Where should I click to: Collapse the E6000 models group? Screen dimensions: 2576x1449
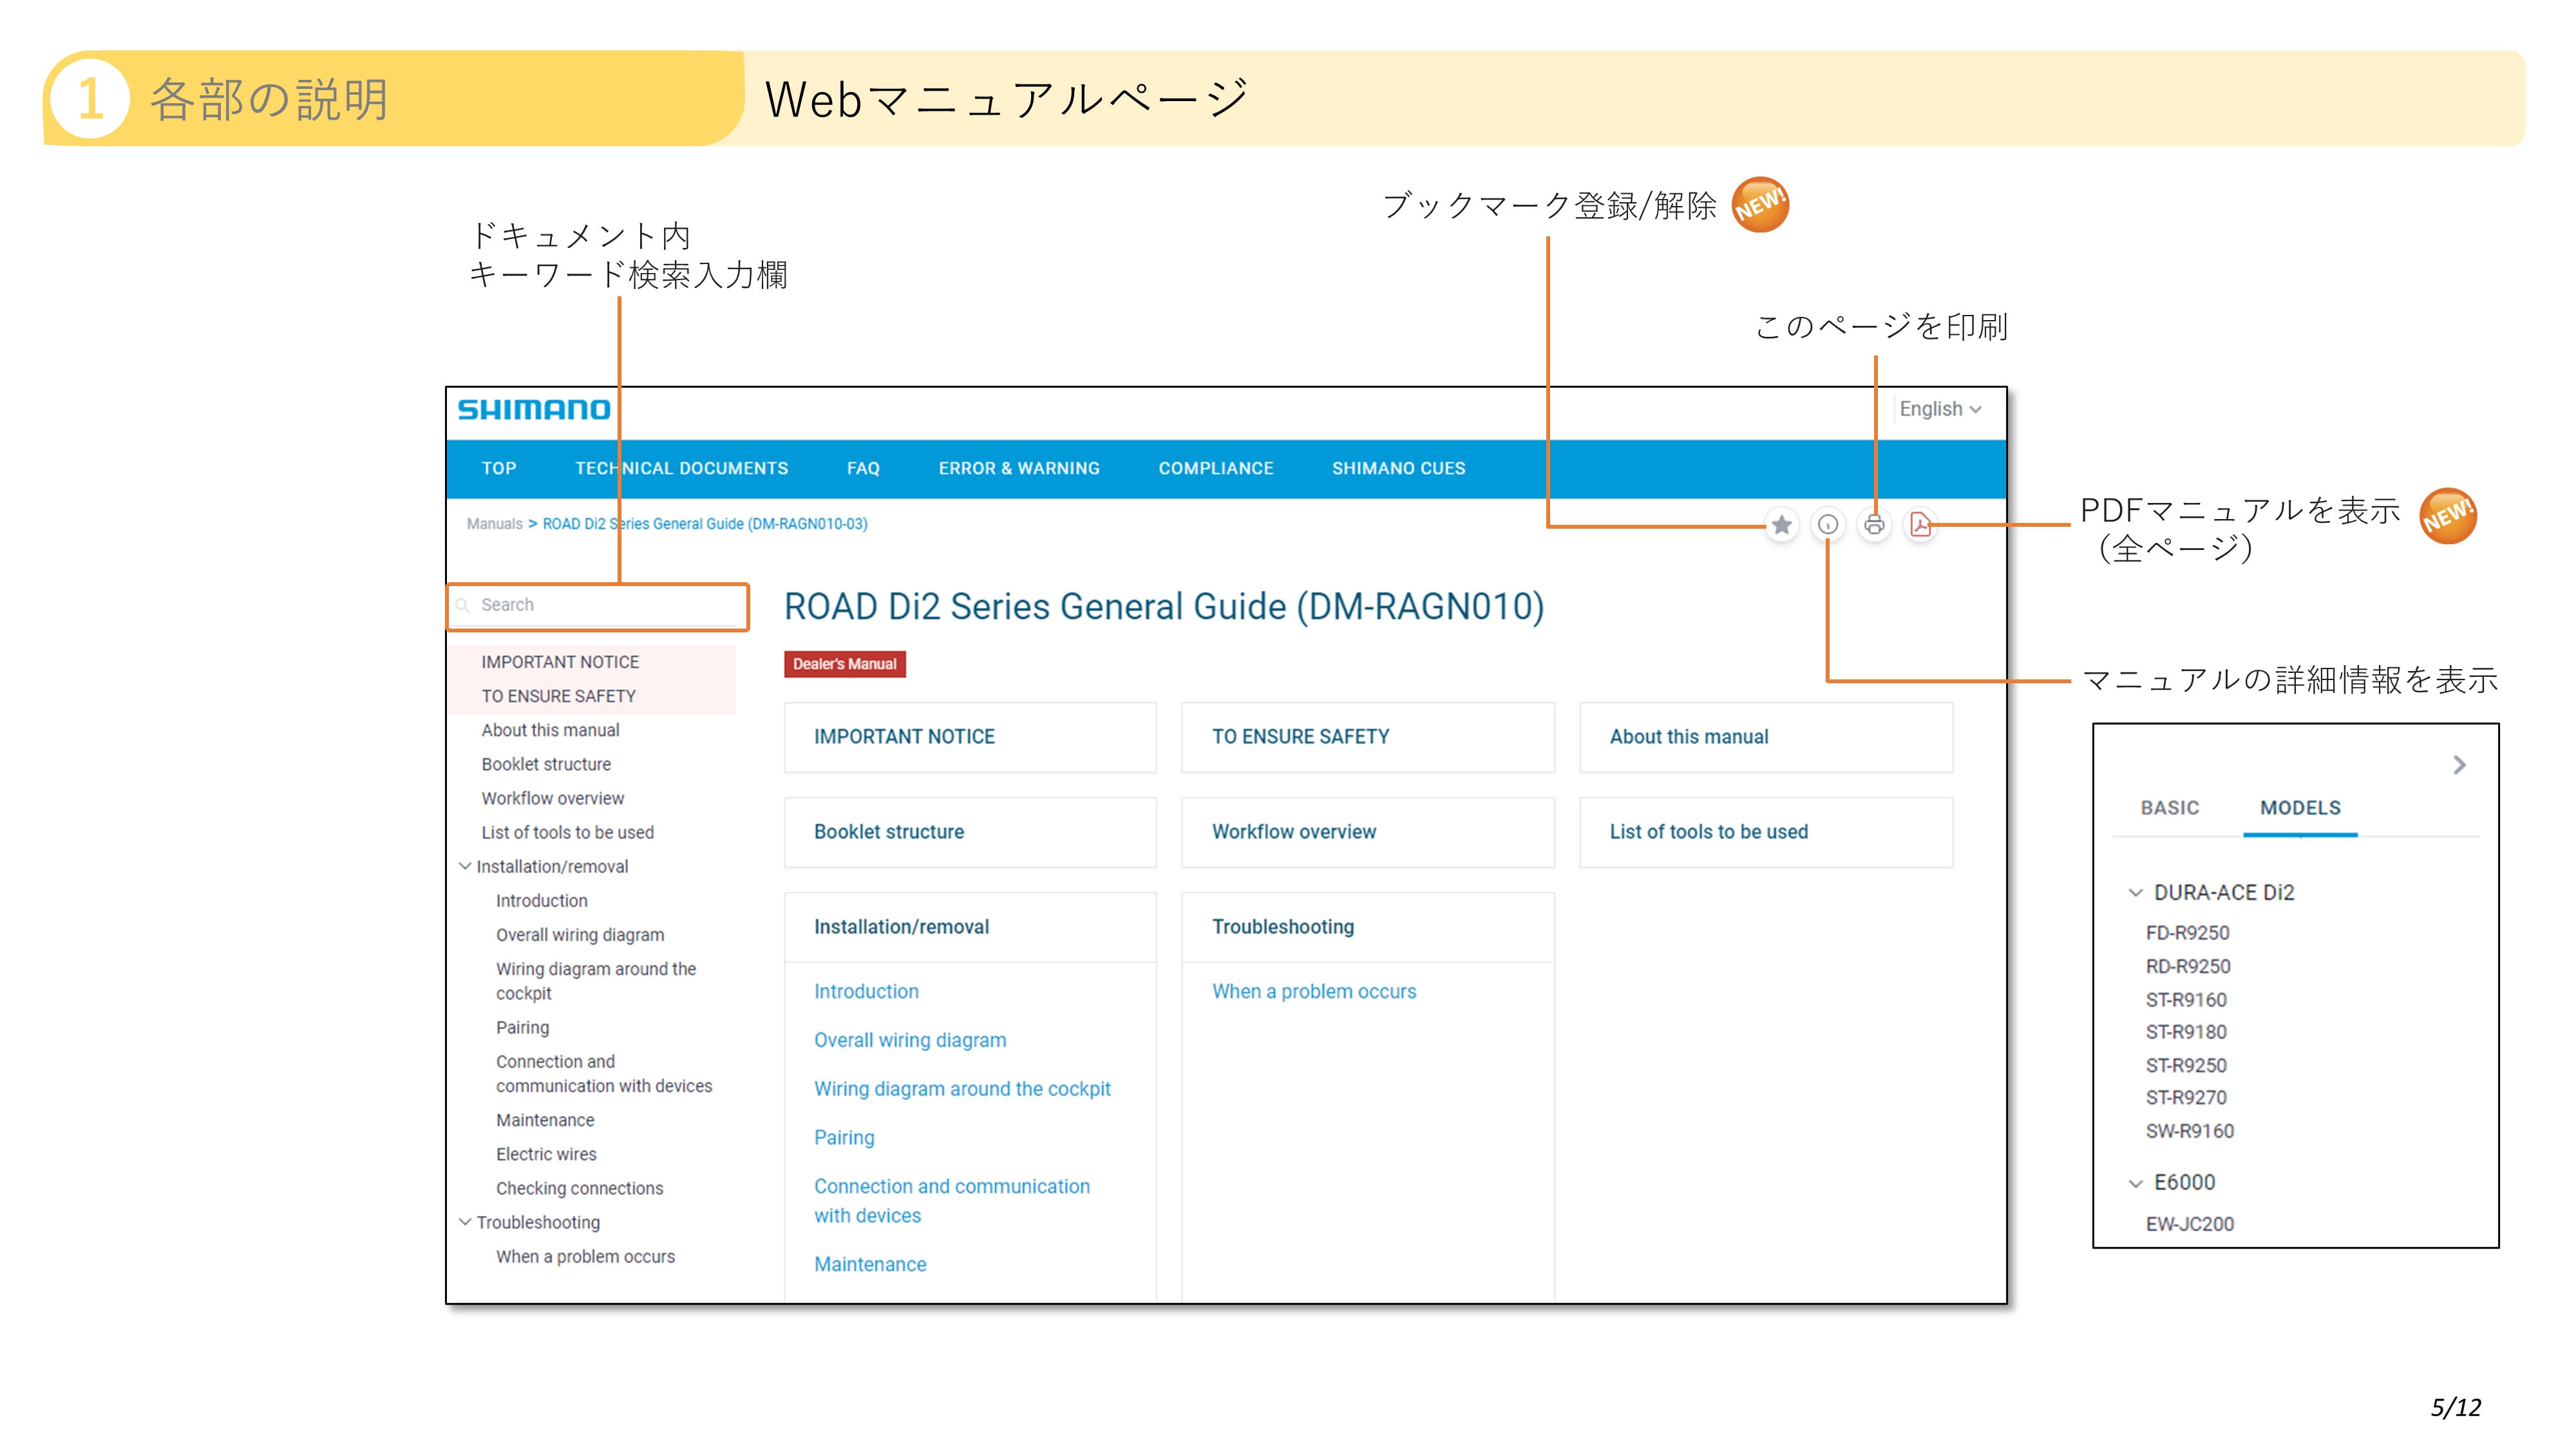pos(2135,1183)
